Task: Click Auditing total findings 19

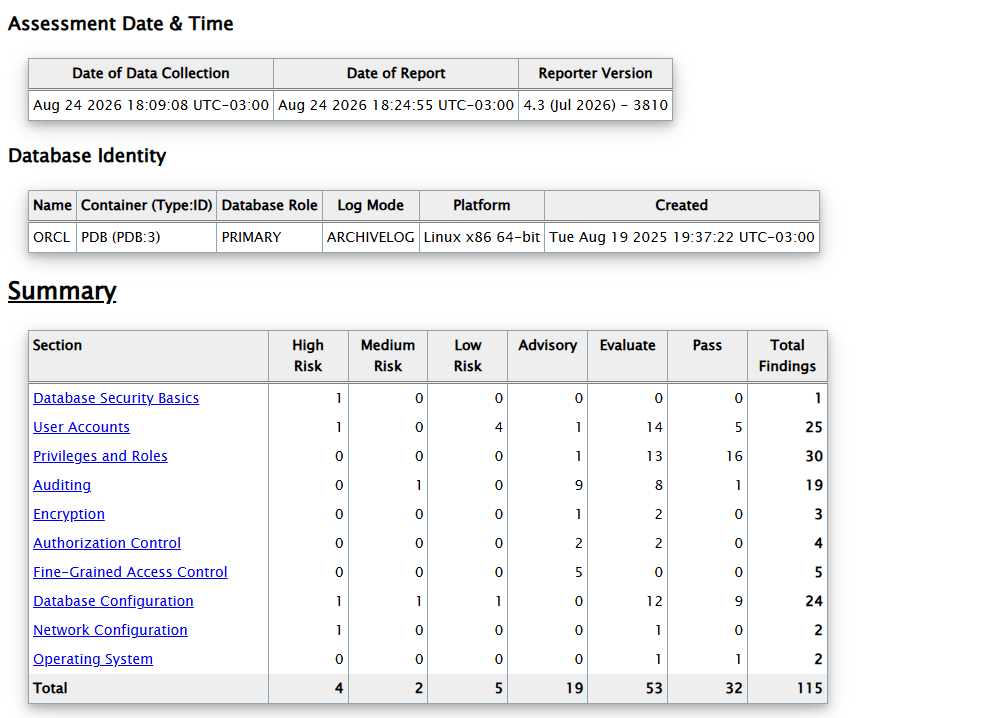Action: (x=814, y=485)
